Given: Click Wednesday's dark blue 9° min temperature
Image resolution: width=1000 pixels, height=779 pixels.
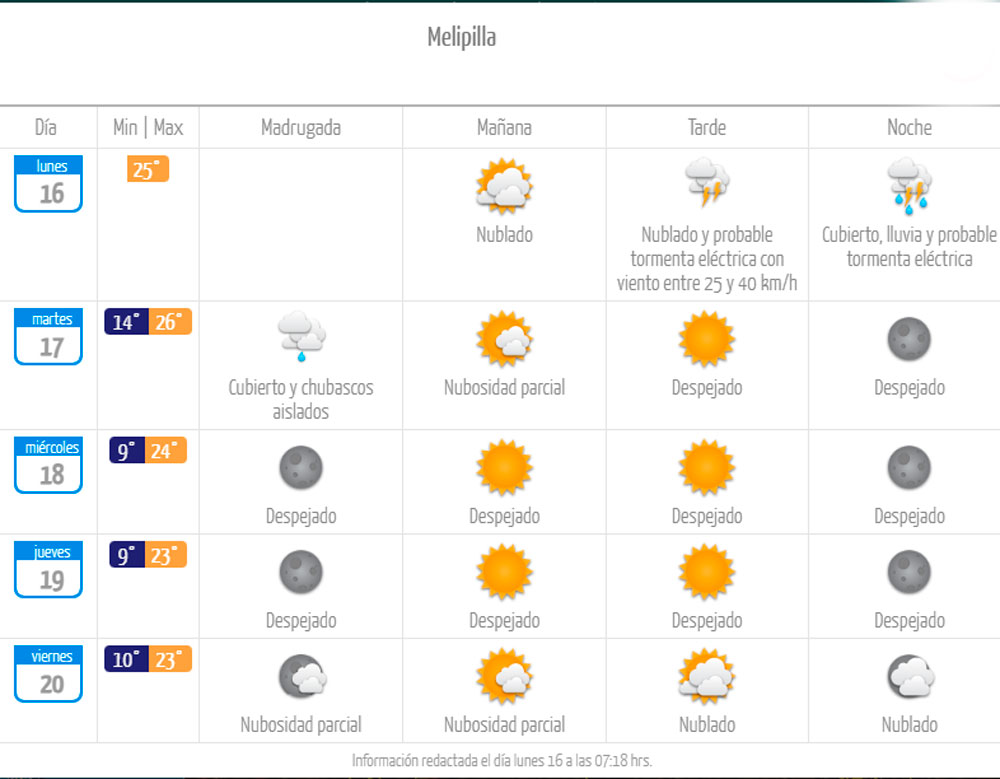Looking at the screenshot, I should coord(126,451).
